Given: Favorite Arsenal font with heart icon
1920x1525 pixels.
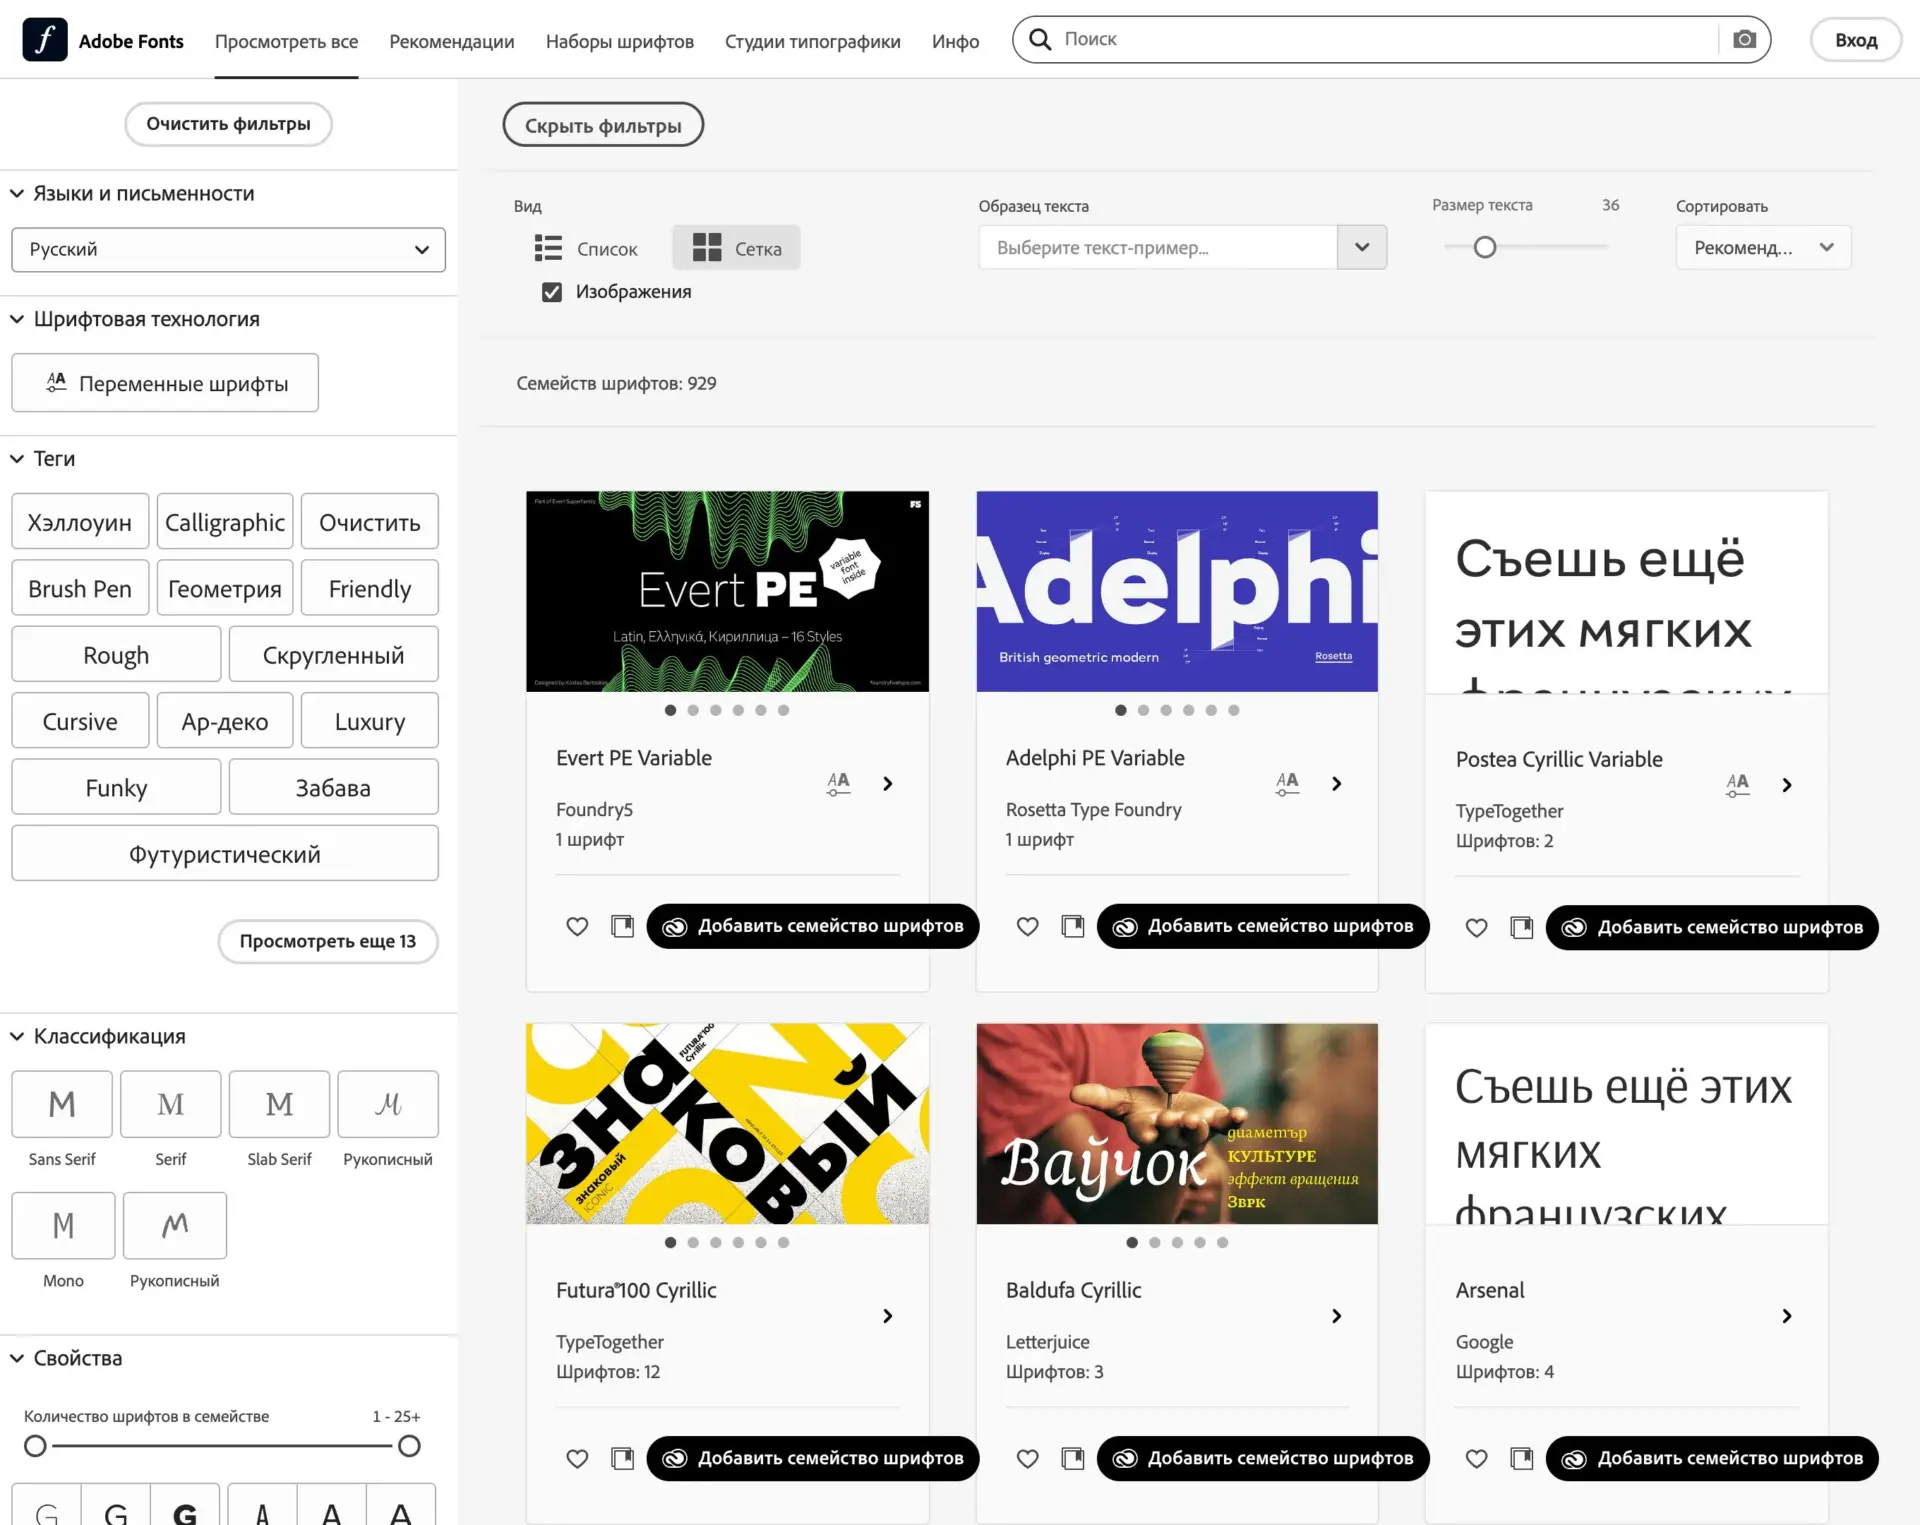Looking at the screenshot, I should 1476,1458.
